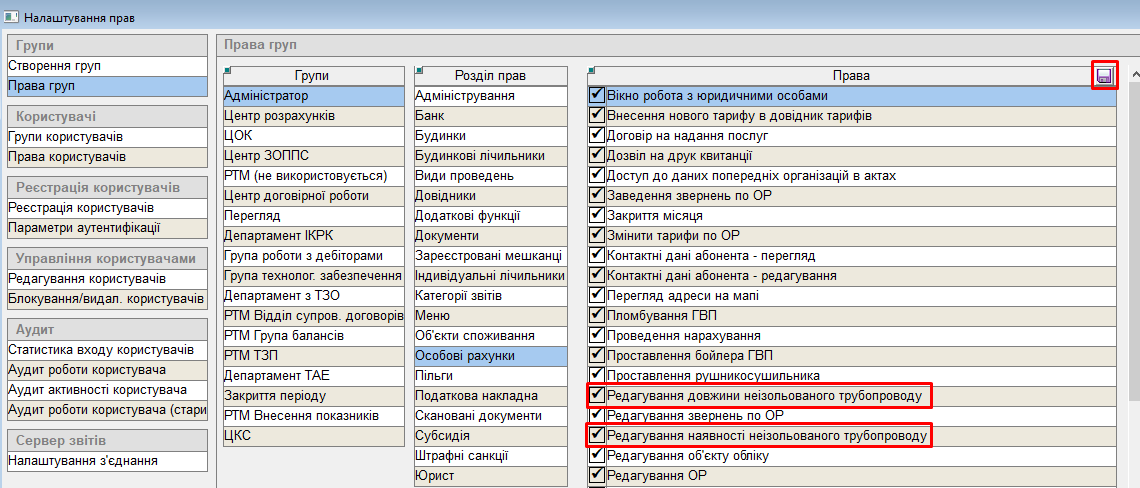Click corner marker of Права column header

point(592,70)
